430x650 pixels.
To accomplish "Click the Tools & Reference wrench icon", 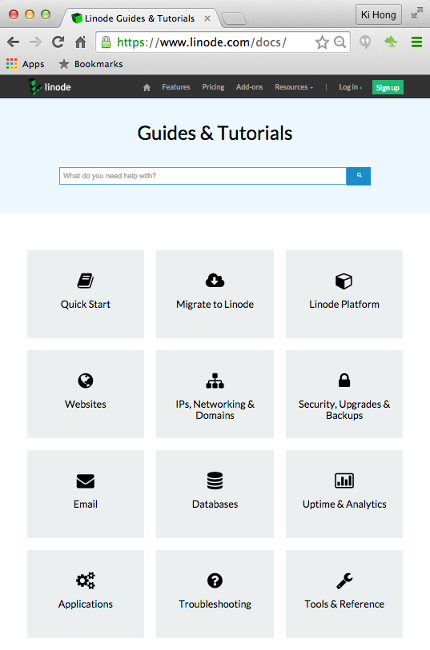I will tap(344, 581).
